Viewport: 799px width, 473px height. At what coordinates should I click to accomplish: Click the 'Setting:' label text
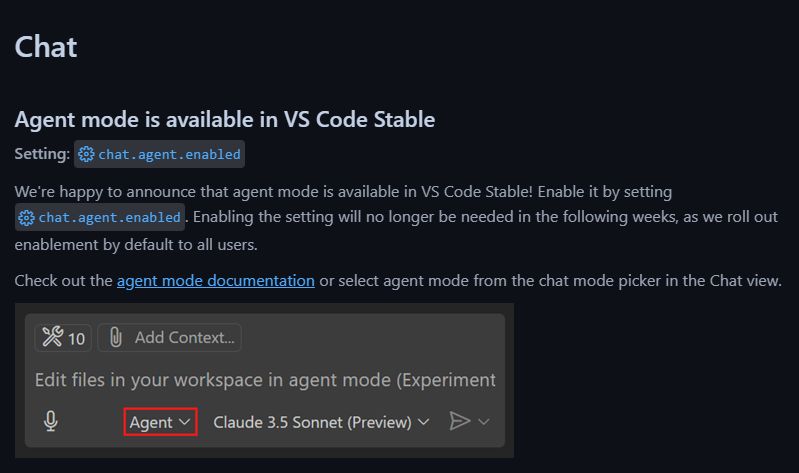coord(43,155)
